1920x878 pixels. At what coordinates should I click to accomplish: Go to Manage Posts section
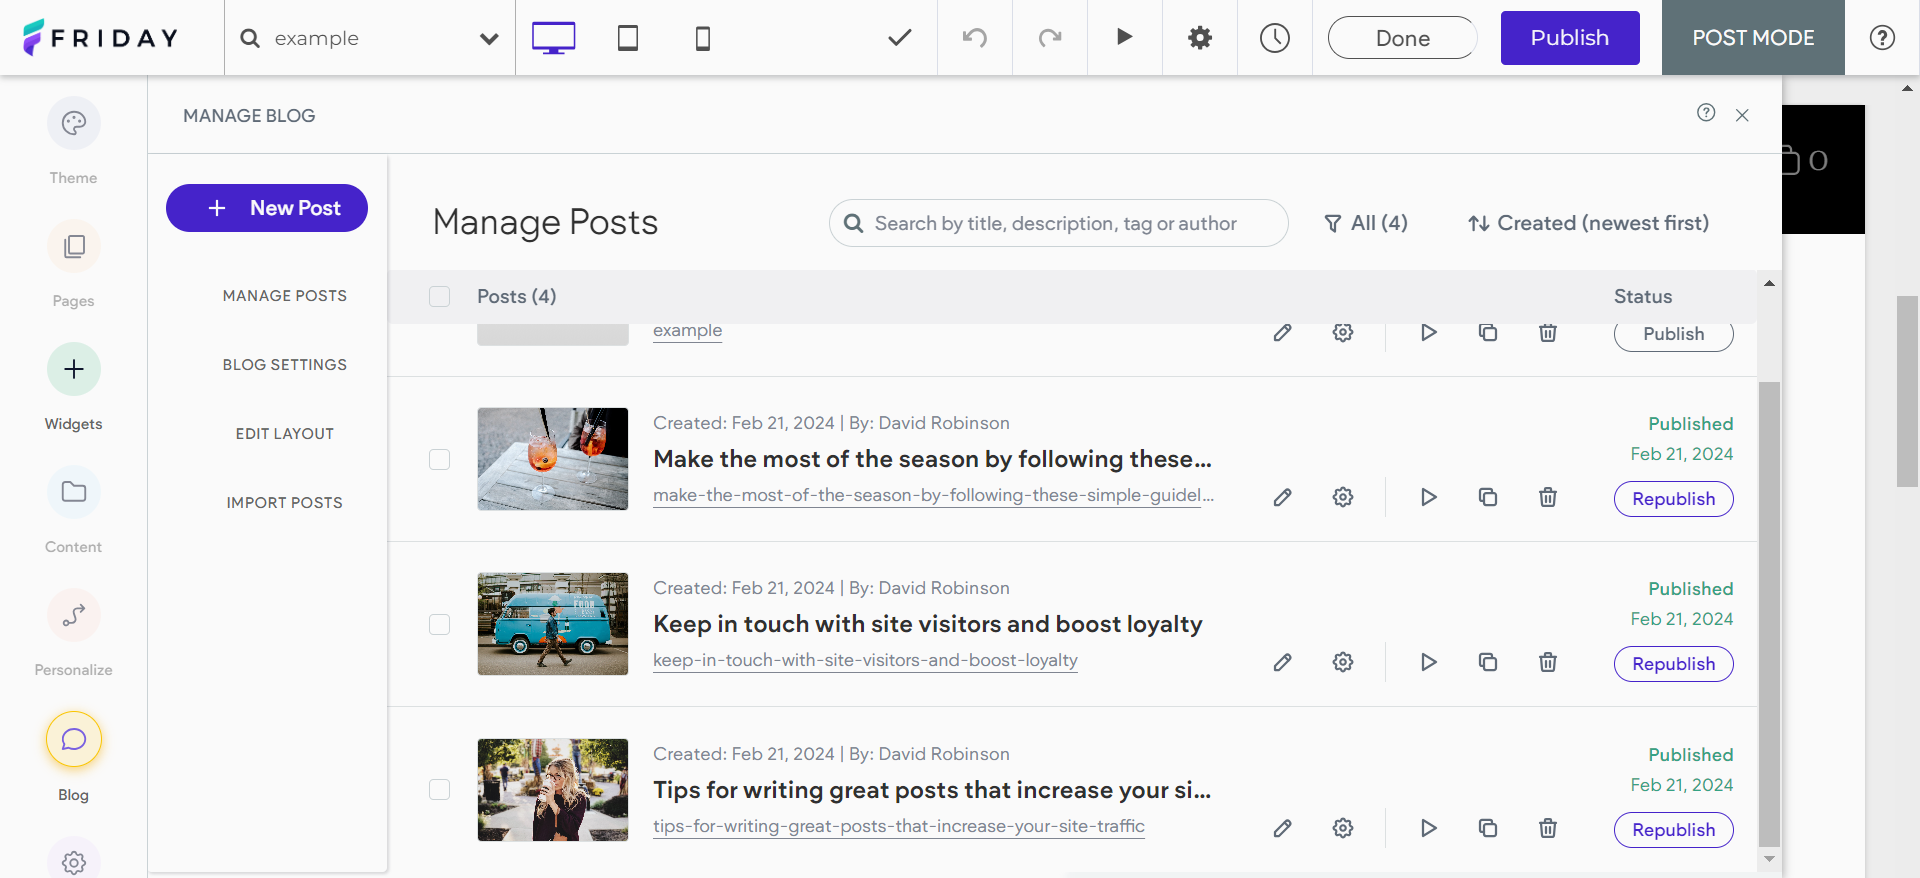(285, 296)
